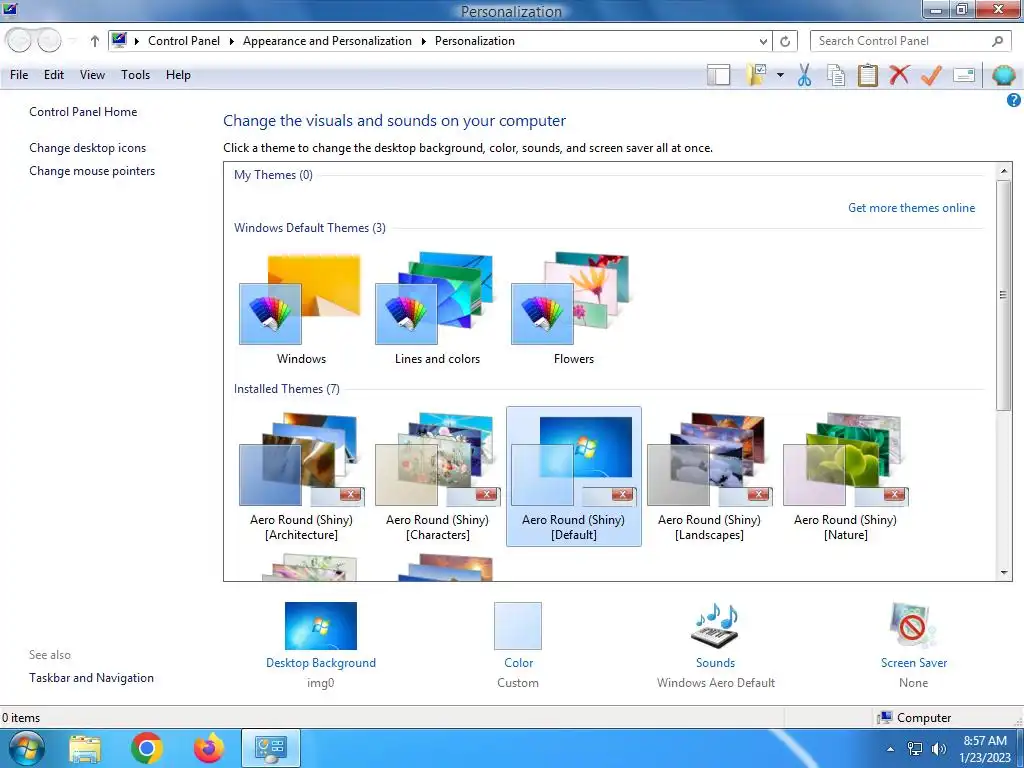
Task: Go to Control Panel Home
Action: click(83, 112)
